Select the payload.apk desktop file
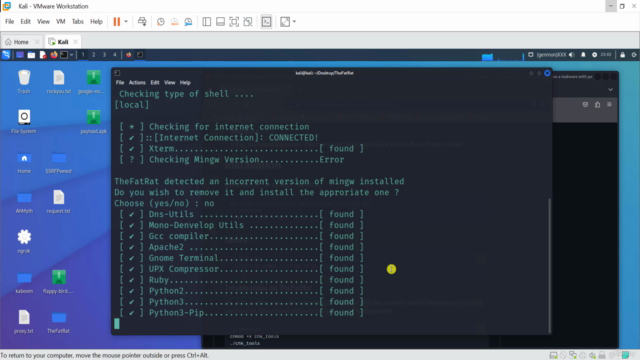The width and height of the screenshot is (640, 360). pyautogui.click(x=93, y=122)
